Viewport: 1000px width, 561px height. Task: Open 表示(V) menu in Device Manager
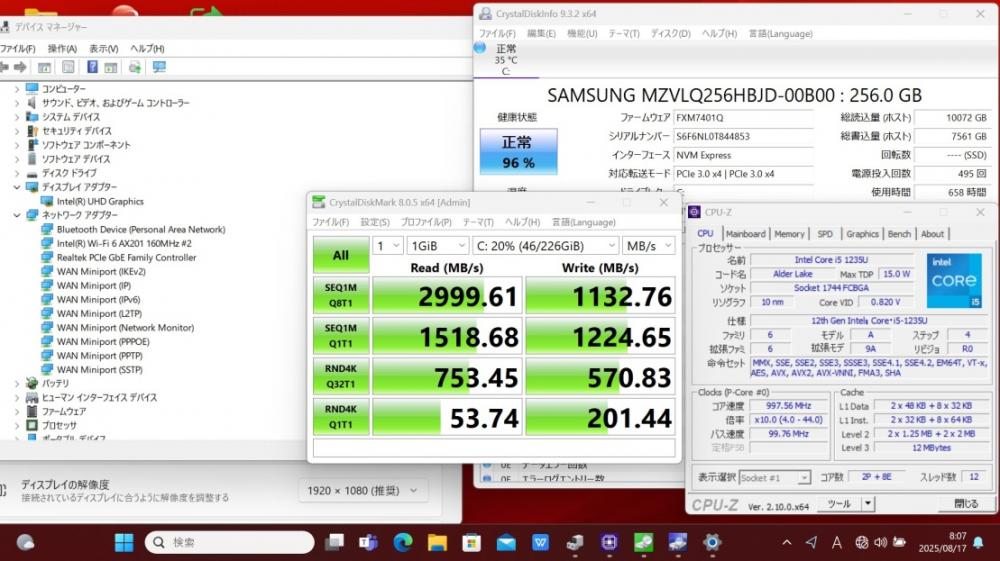[x=103, y=48]
